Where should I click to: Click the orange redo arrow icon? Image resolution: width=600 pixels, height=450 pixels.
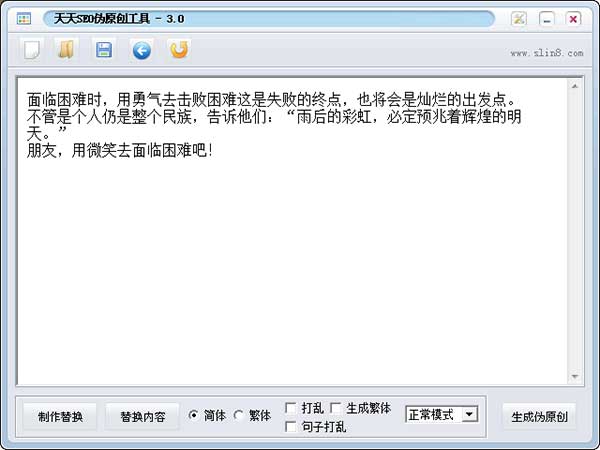179,50
